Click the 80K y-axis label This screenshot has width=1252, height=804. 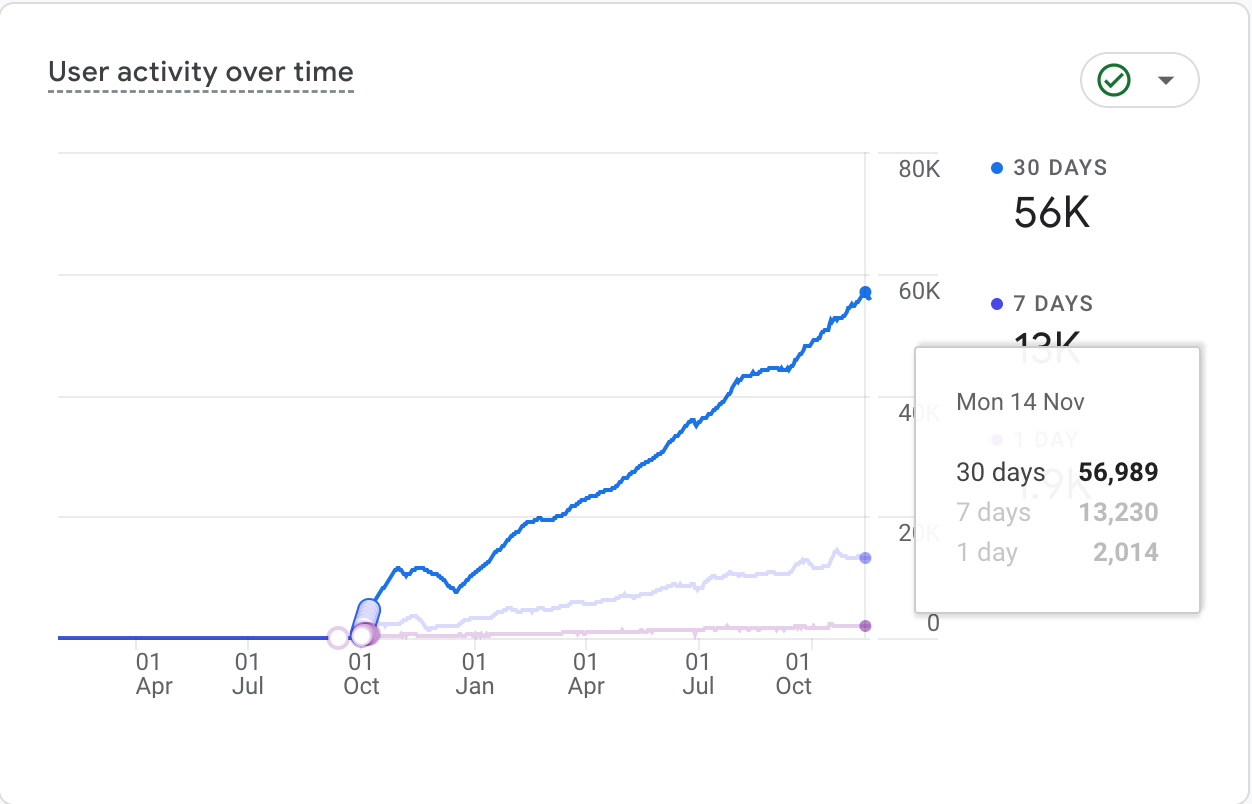click(919, 169)
